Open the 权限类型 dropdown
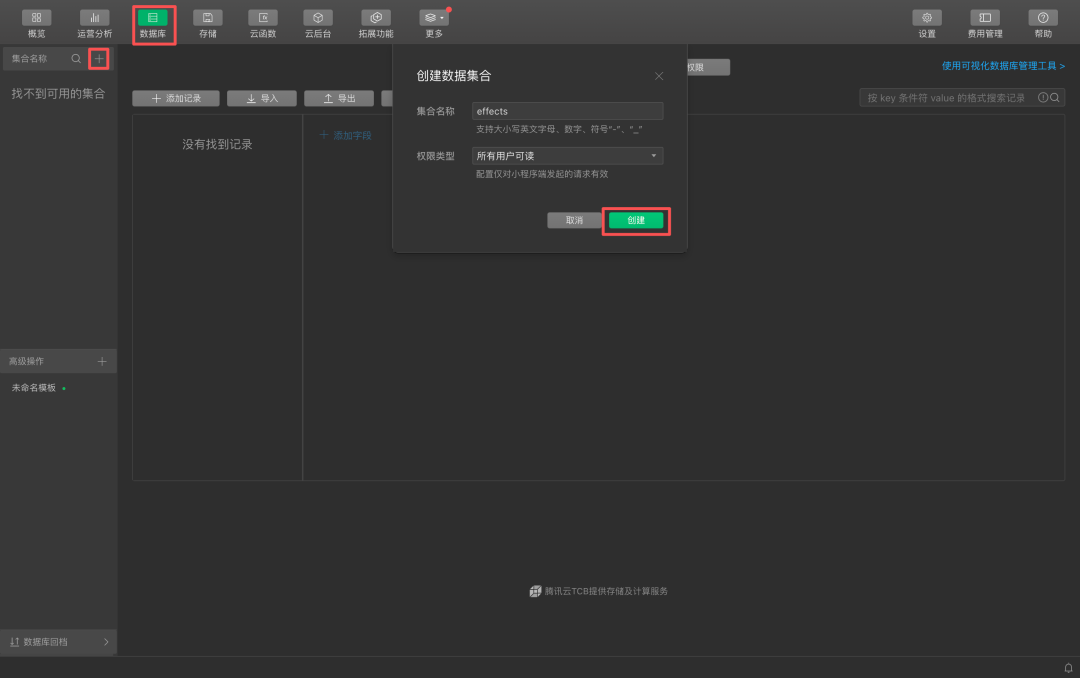The width and height of the screenshot is (1080, 678). (x=567, y=156)
